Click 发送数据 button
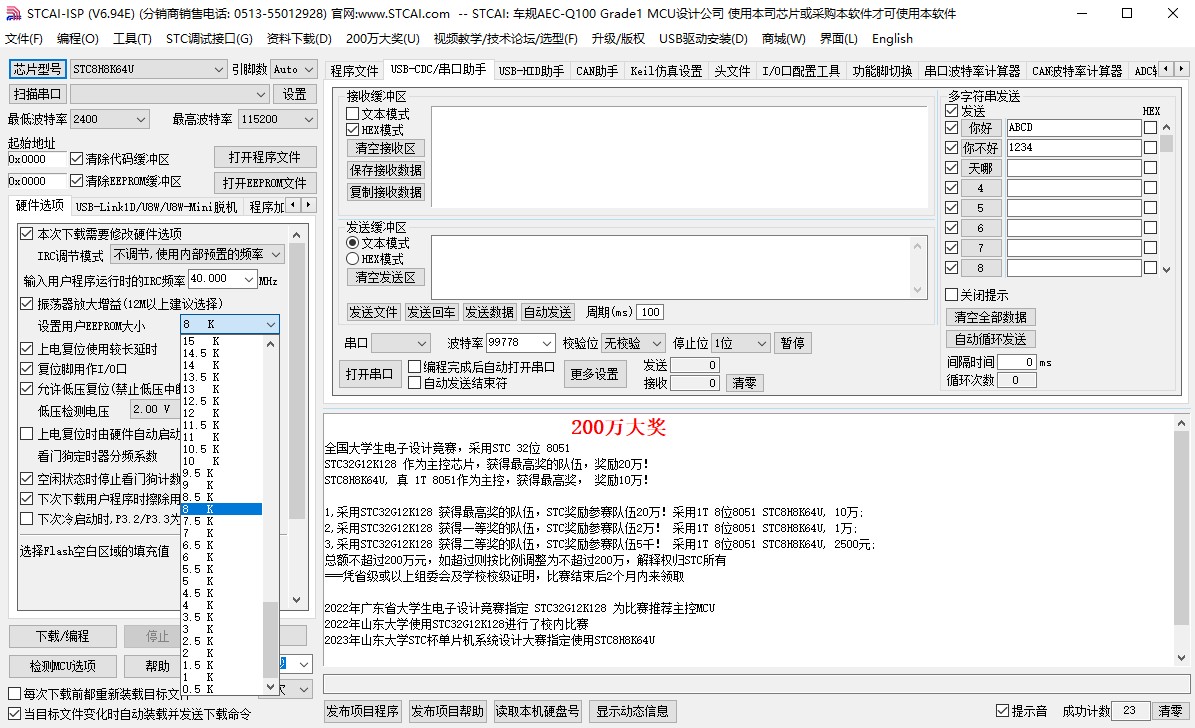The image size is (1195, 728). click(x=489, y=312)
